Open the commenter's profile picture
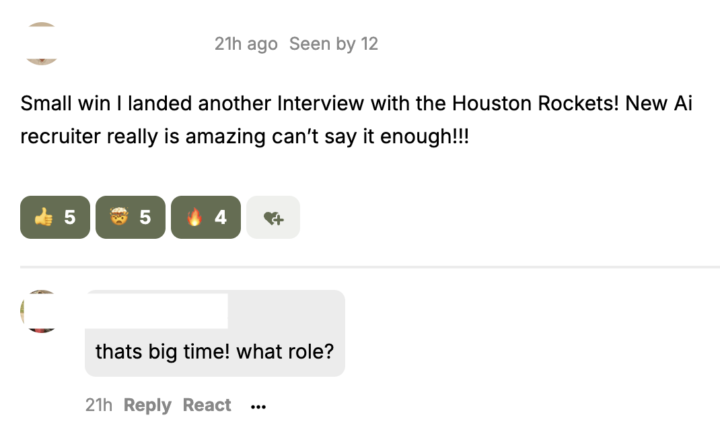This screenshot has width=720, height=444. [x=40, y=311]
